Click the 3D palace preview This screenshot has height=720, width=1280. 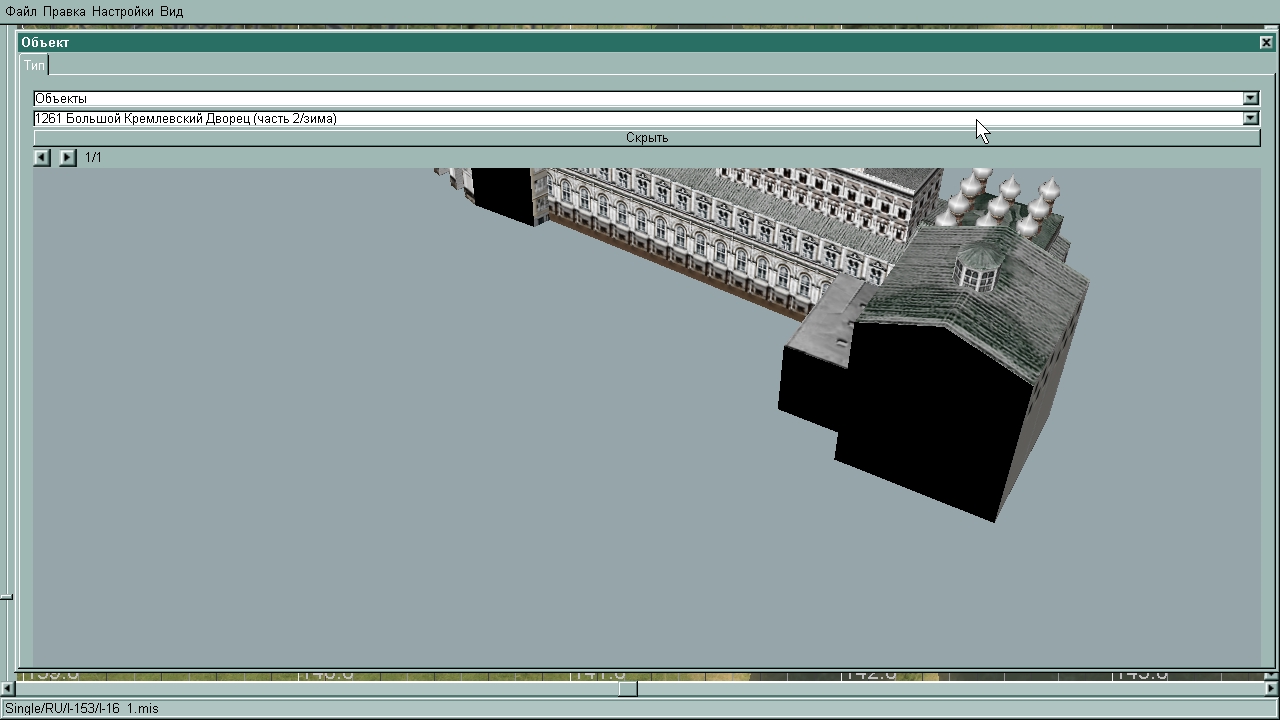coord(647,416)
